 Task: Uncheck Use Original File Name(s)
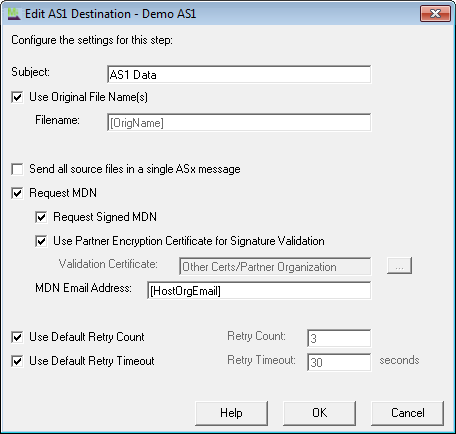click(17, 97)
